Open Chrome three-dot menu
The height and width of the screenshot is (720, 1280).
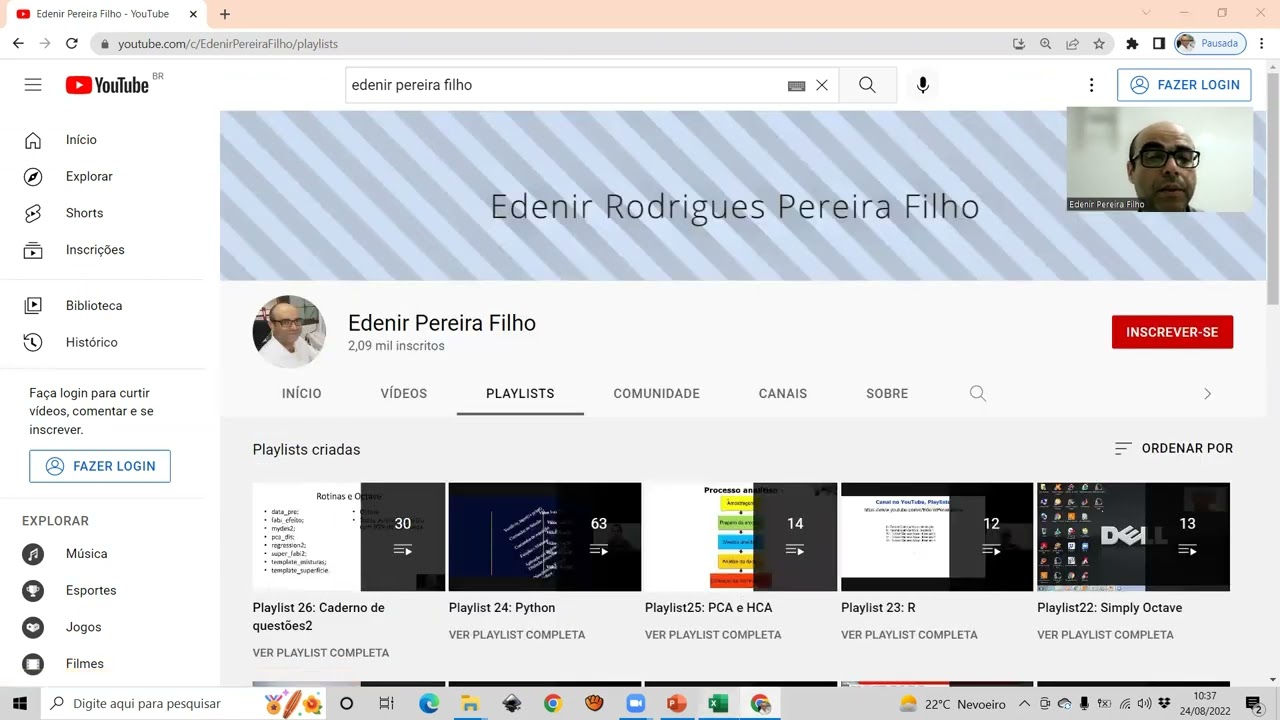click(x=1262, y=44)
